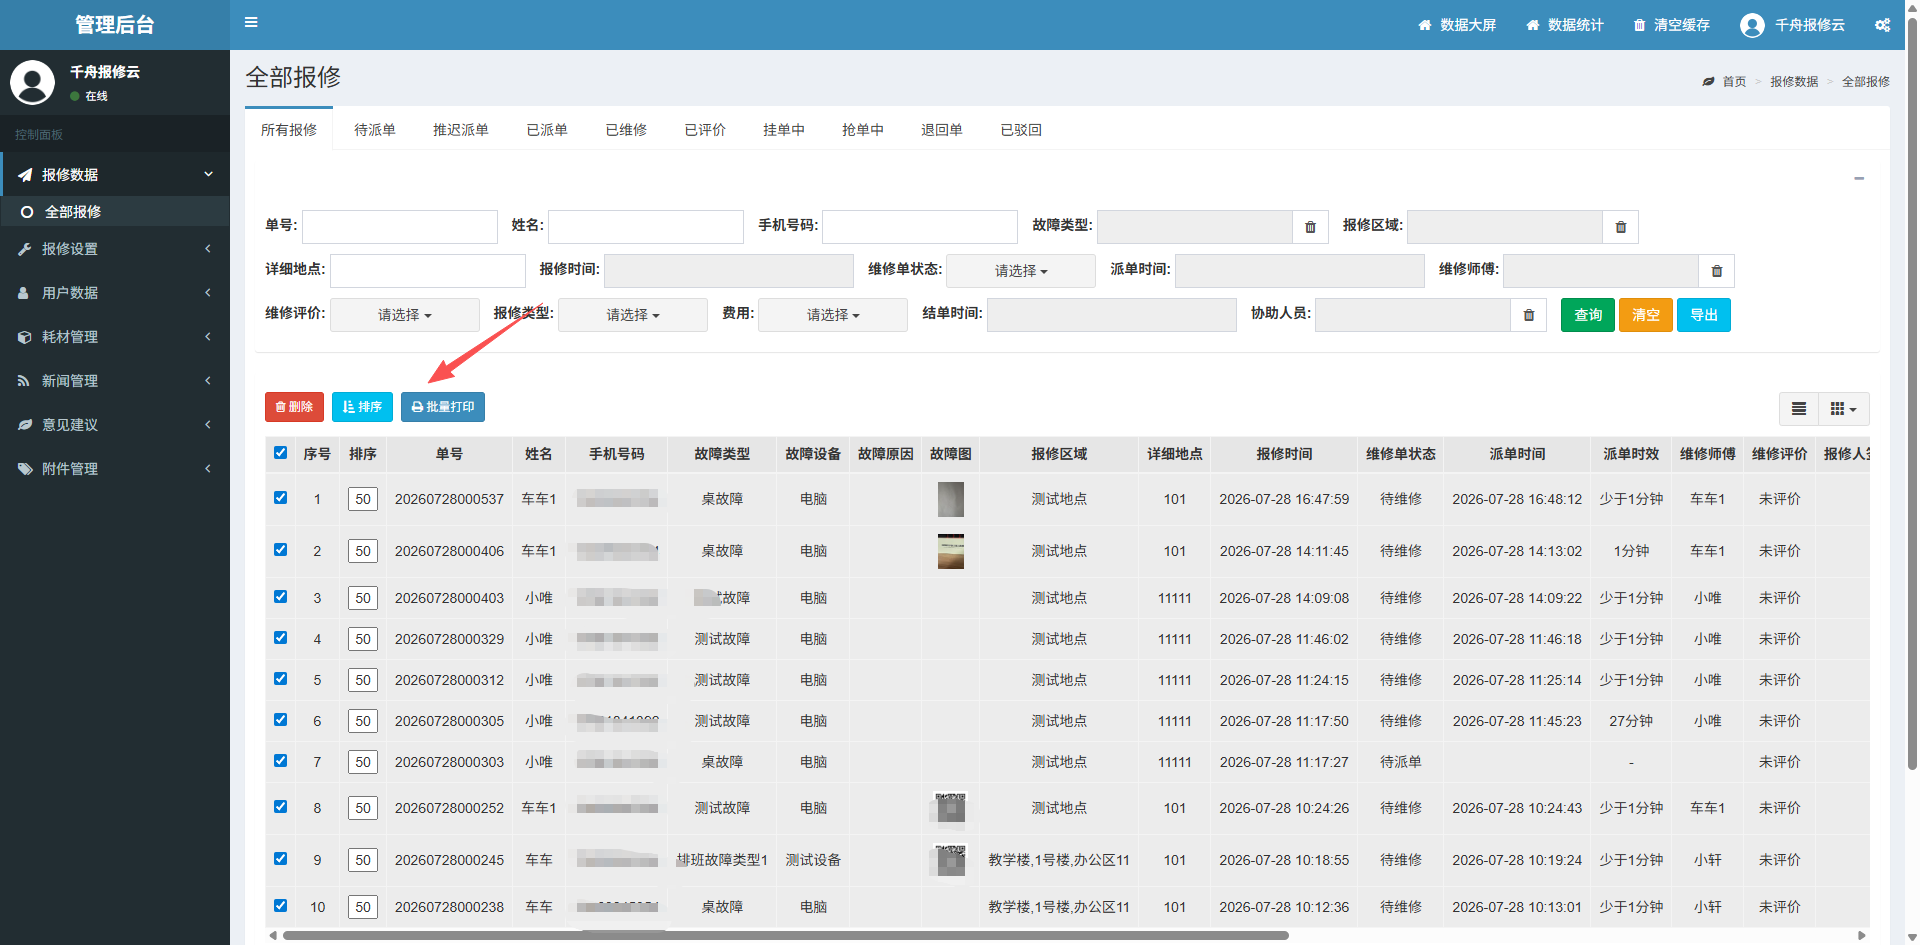Click the 单号 input field
This screenshot has height=945, width=1920.
(x=400, y=227)
